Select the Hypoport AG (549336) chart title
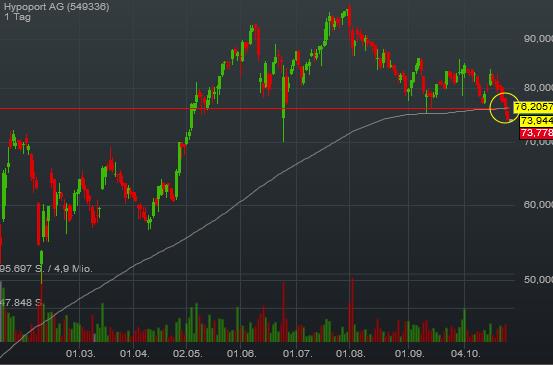 [57, 7]
